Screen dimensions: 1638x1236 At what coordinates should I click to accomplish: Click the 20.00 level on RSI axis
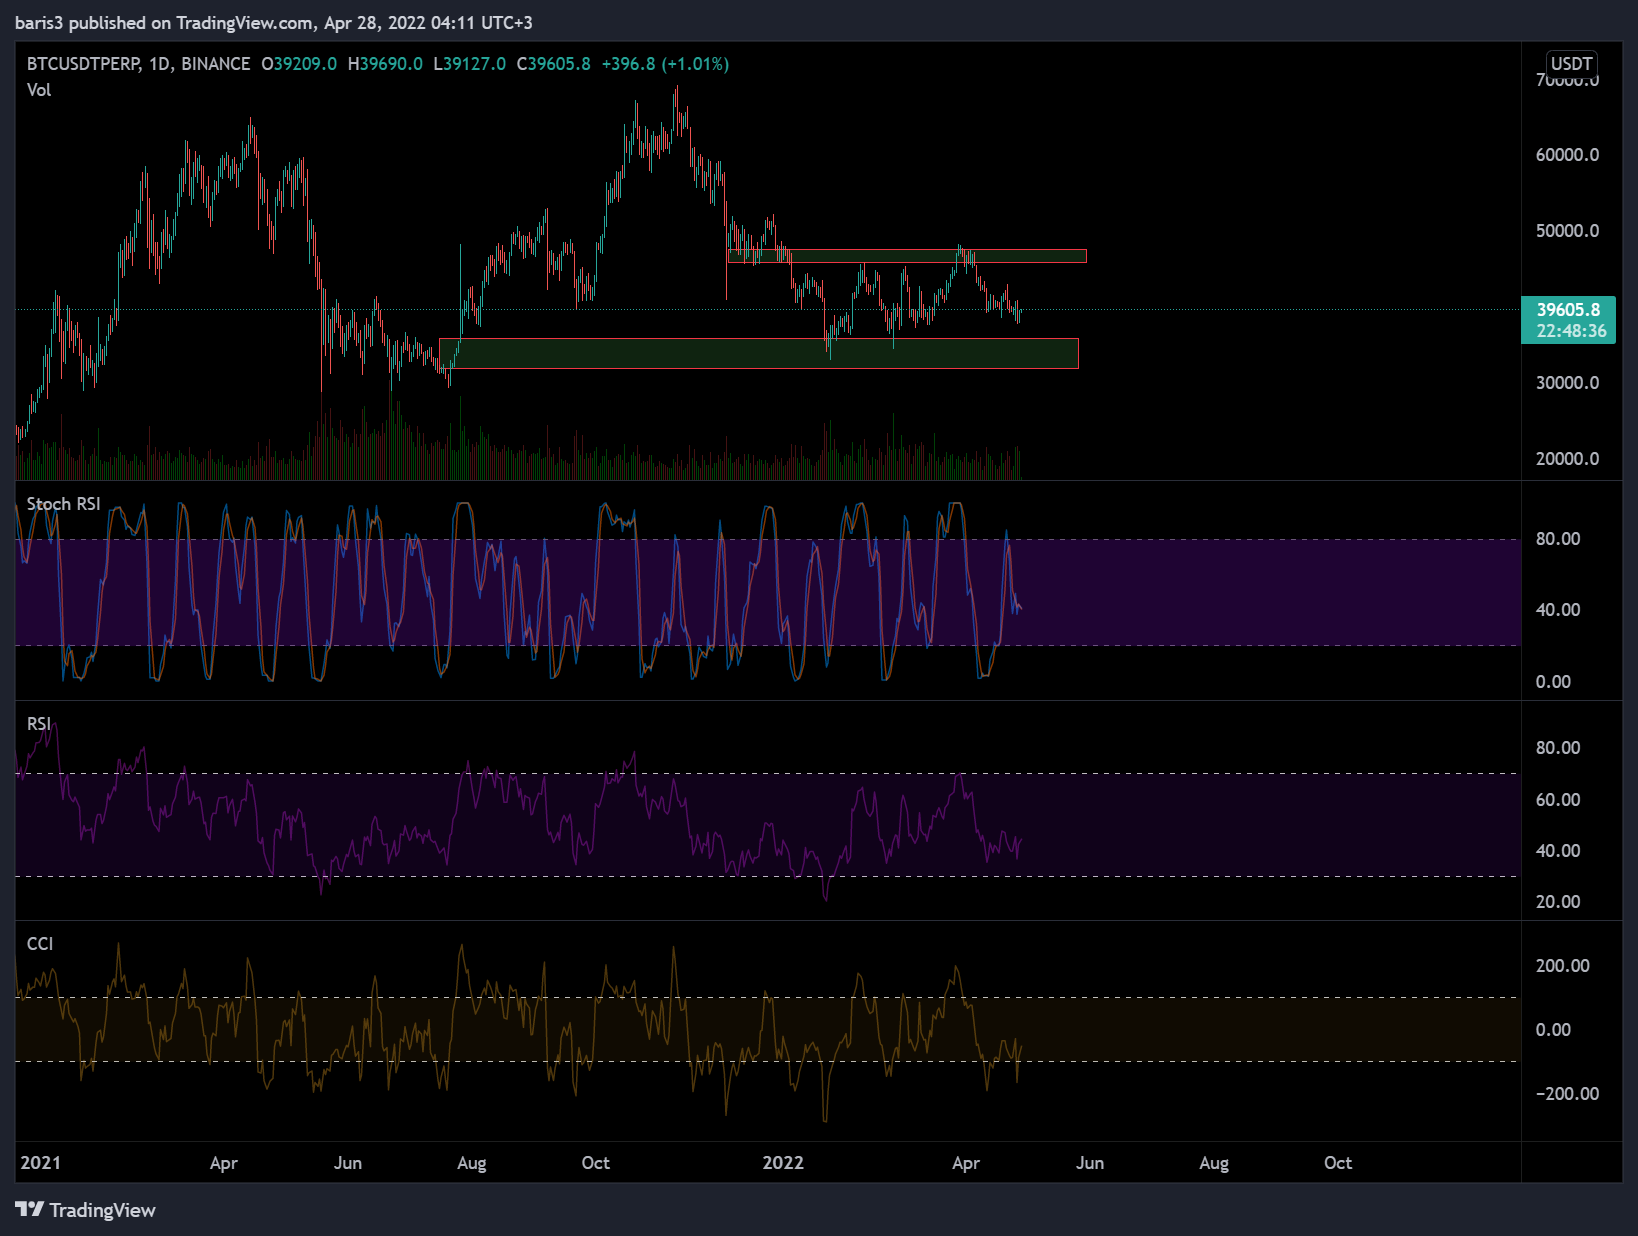pyautogui.click(x=1558, y=902)
